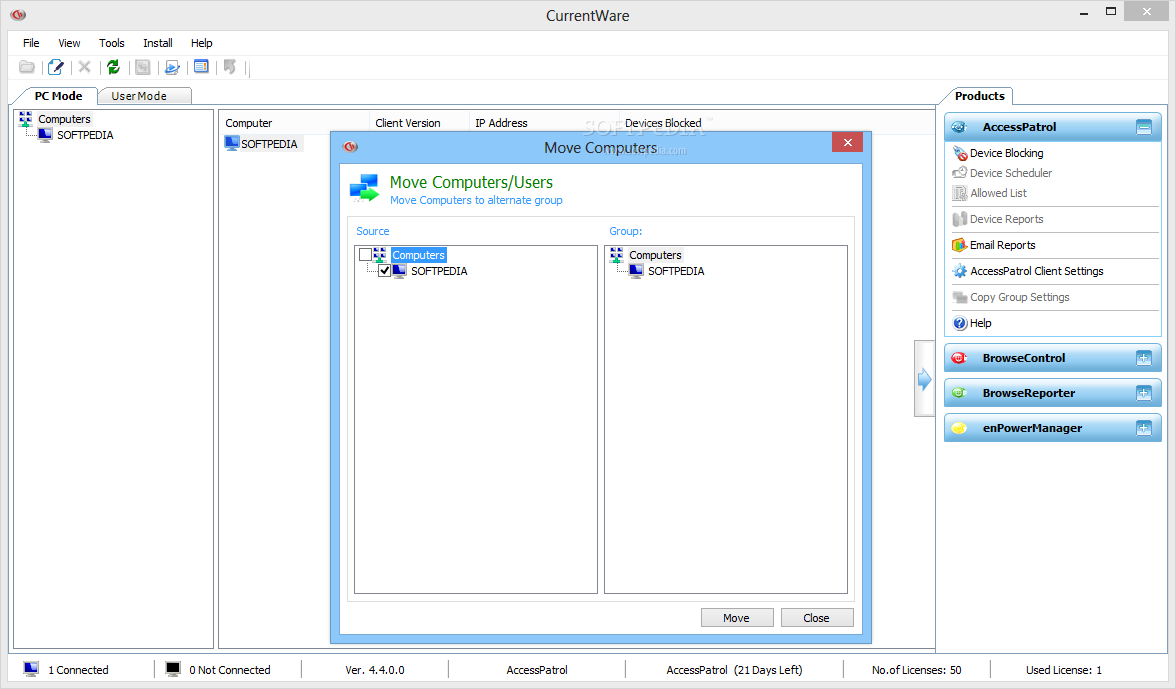Click the AccessPatrol Client Settings gear icon

point(959,271)
